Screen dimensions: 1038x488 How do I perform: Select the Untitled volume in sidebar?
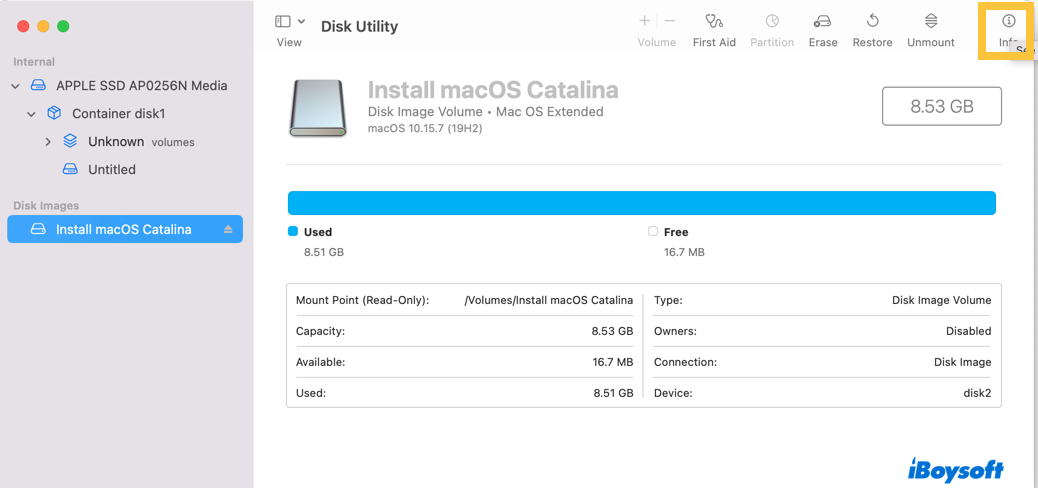[x=112, y=170]
